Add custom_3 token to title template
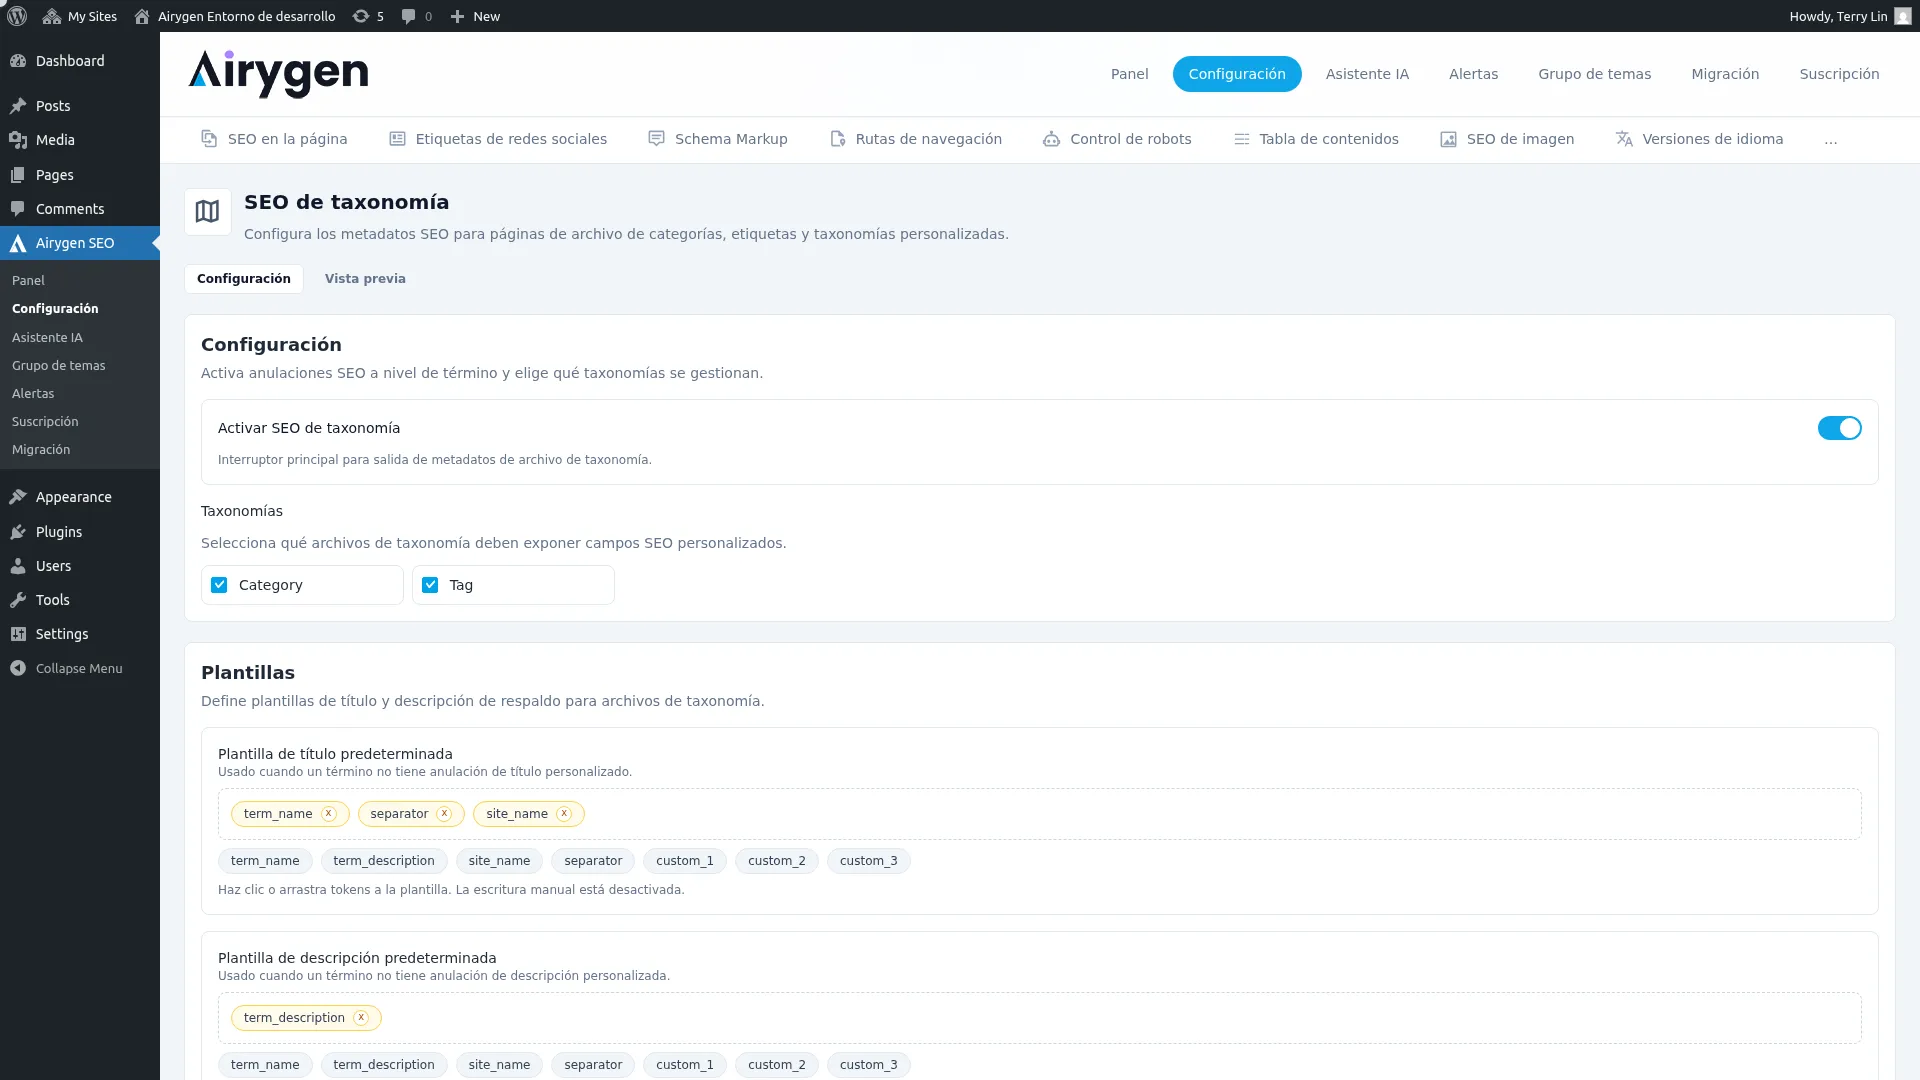 click(x=868, y=861)
